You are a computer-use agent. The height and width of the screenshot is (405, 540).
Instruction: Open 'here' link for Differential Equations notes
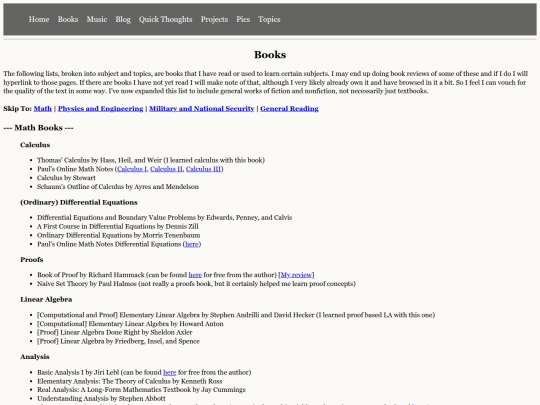point(192,244)
